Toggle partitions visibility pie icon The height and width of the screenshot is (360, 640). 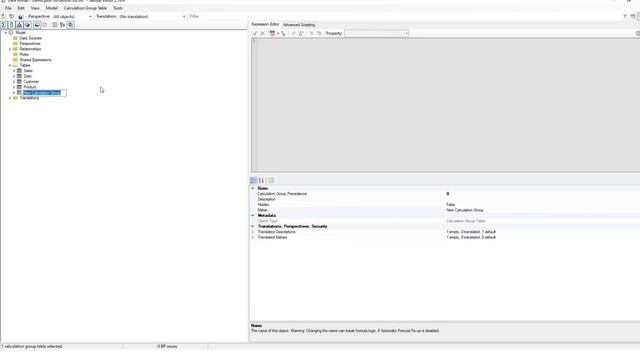pyautogui.click(x=28, y=25)
